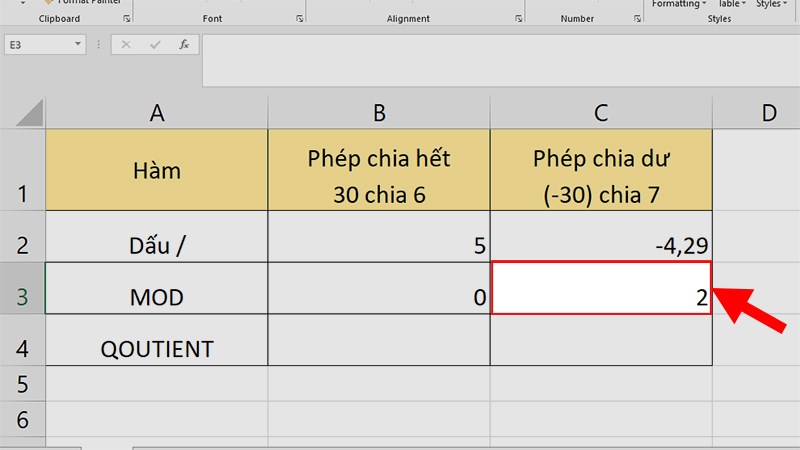This screenshot has width=800, height=450.
Task: Select row 5 header
Action: coord(22,383)
